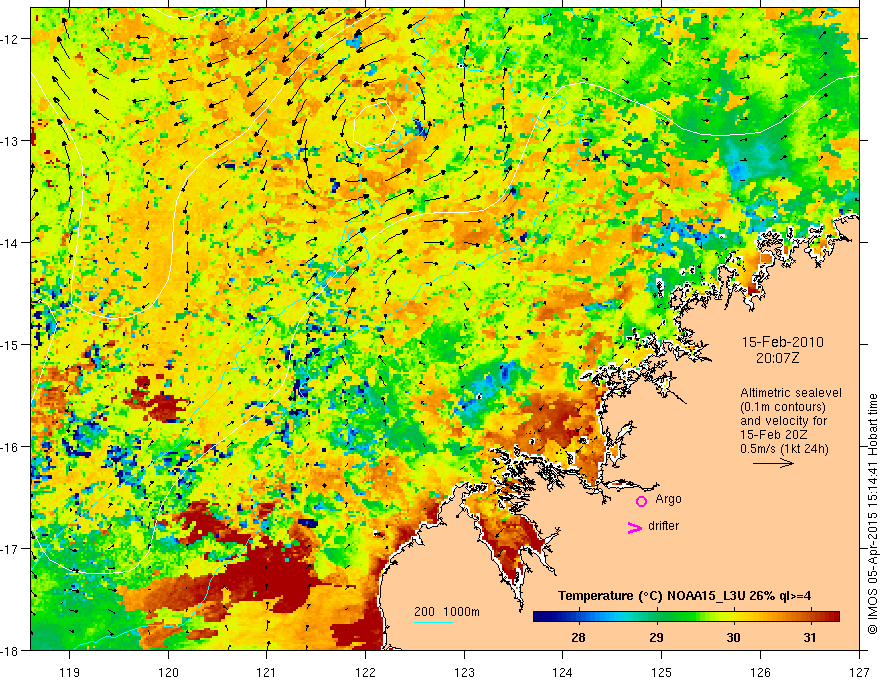Click latitude axis label -15

[11, 344]
